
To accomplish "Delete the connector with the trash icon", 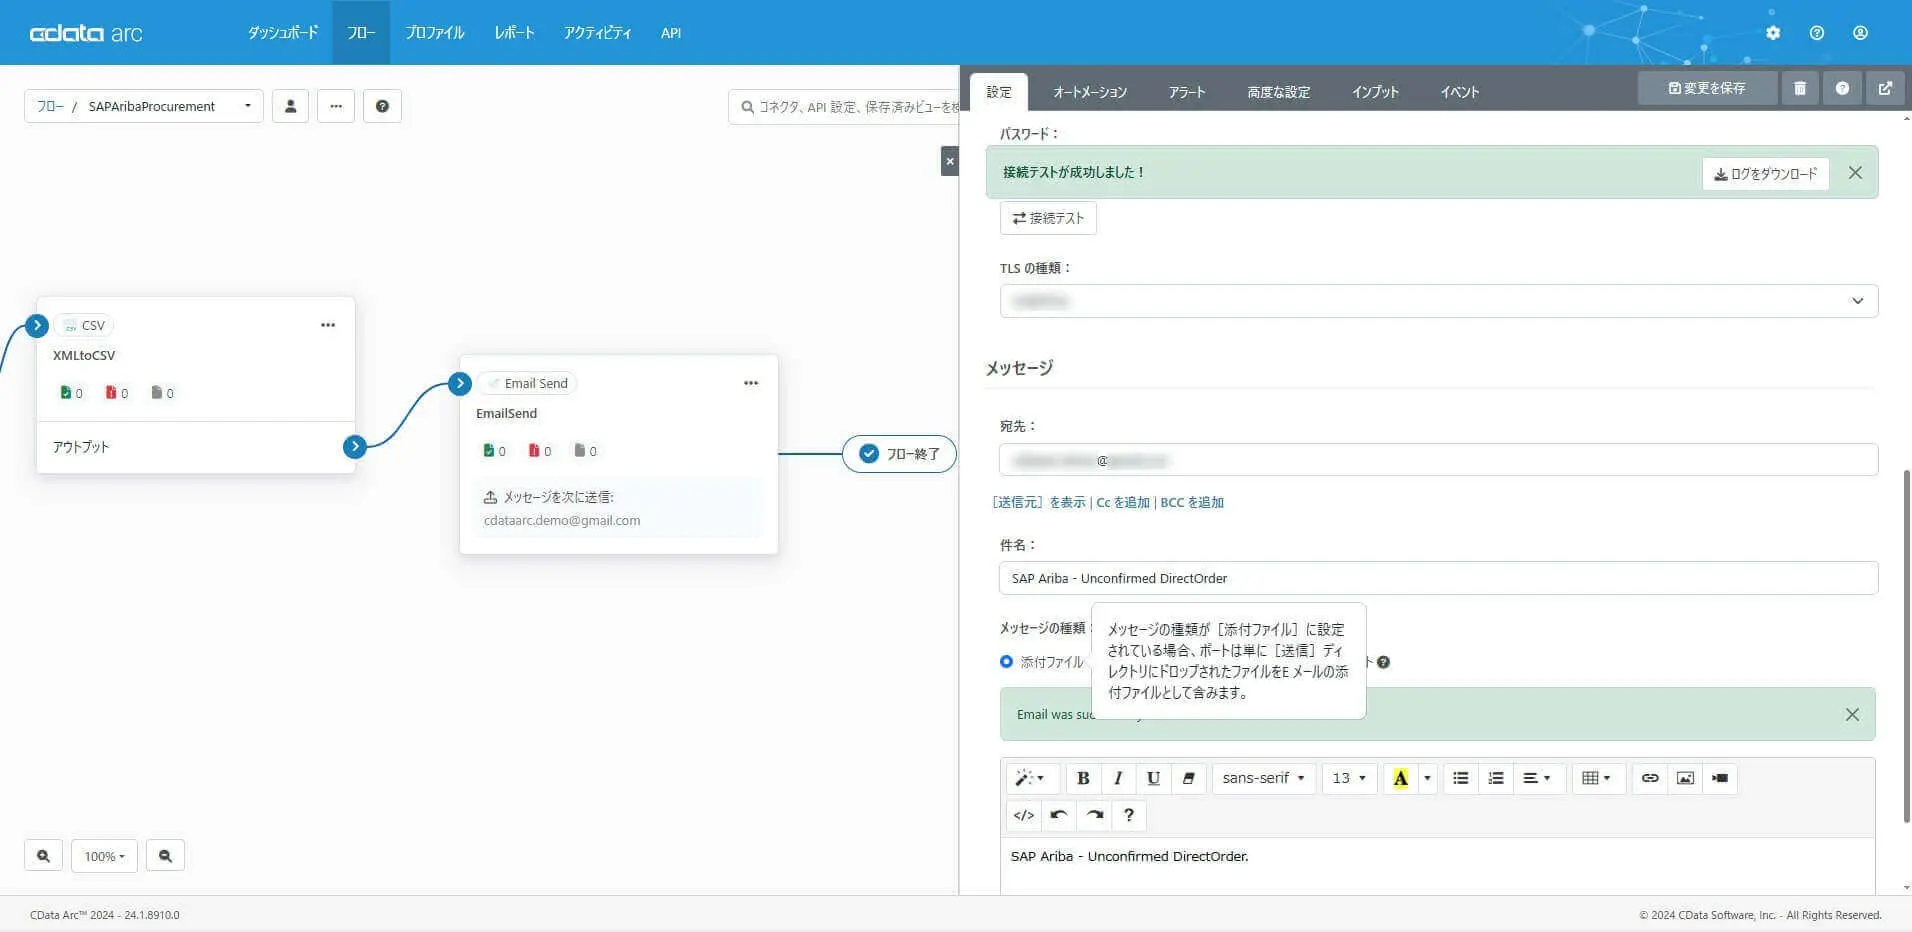I will [1800, 88].
